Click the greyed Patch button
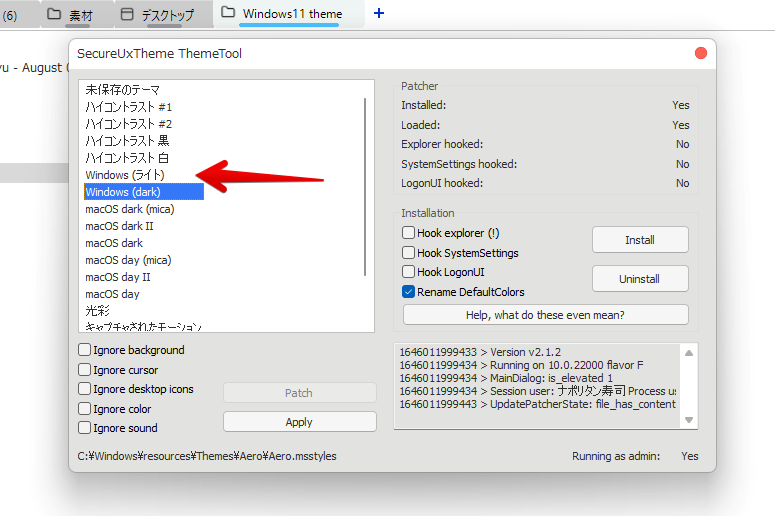775x516 pixels. point(300,393)
